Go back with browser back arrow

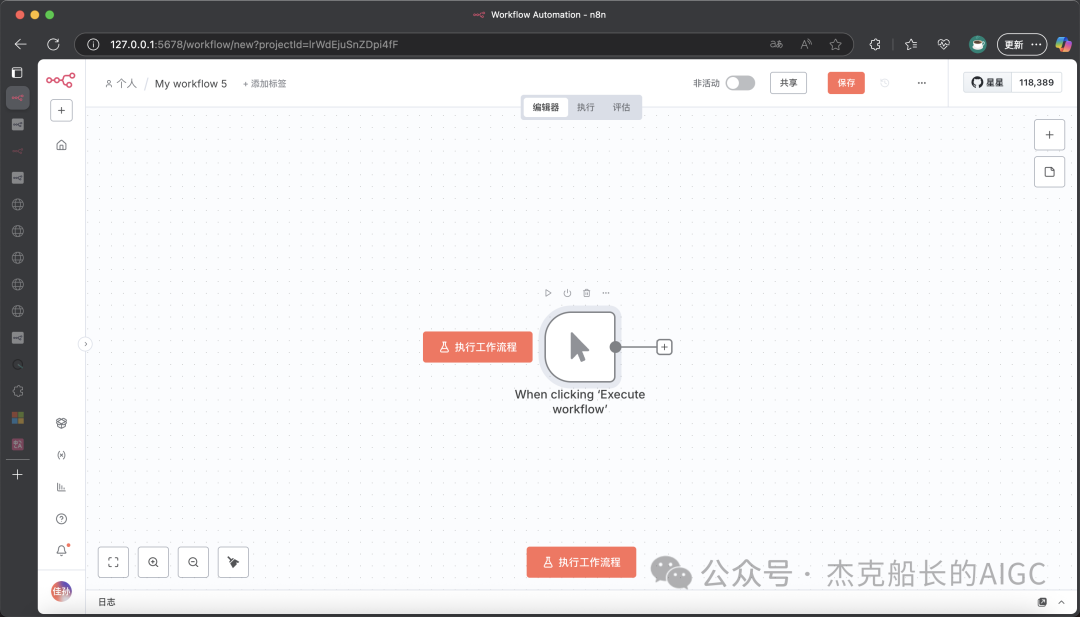(21, 44)
